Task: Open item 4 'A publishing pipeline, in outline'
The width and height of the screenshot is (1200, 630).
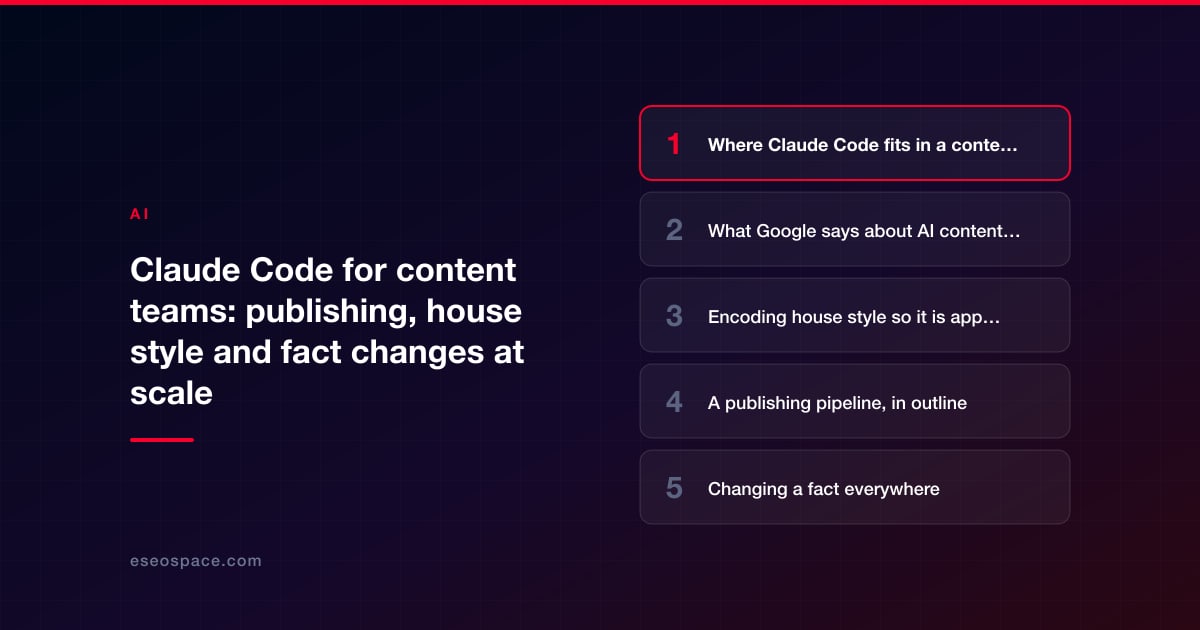Action: point(855,401)
